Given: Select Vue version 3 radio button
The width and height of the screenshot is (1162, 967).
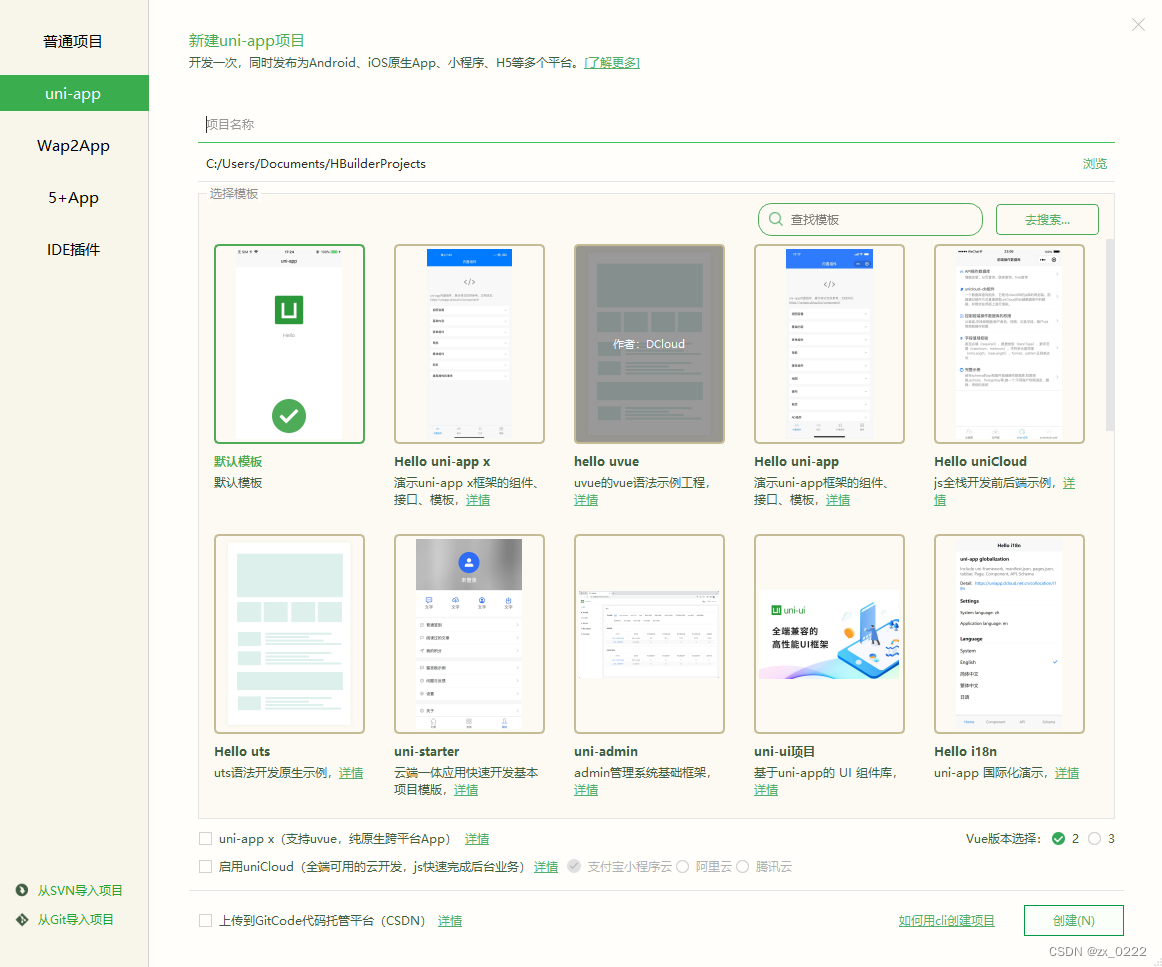Looking at the screenshot, I should [x=1095, y=839].
